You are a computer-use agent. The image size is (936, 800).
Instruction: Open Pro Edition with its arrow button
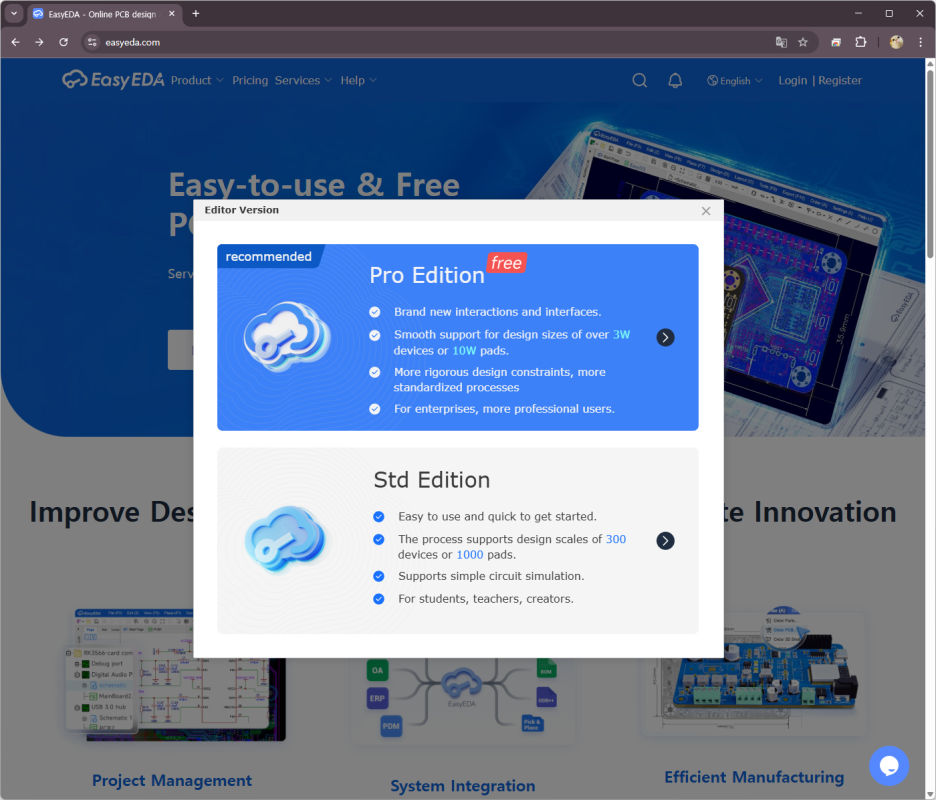tap(665, 337)
